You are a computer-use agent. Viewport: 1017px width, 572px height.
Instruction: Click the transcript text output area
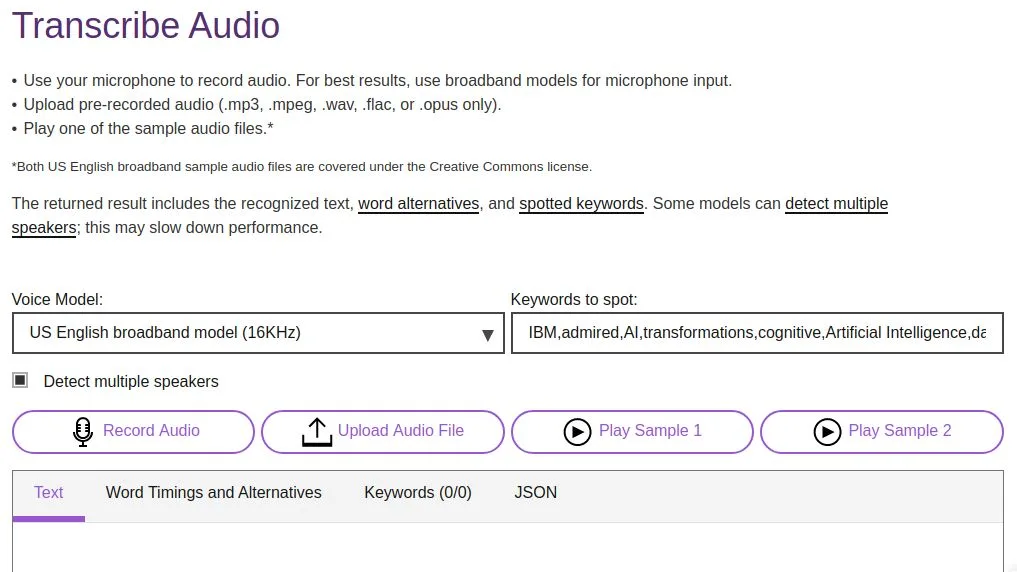coord(508,547)
